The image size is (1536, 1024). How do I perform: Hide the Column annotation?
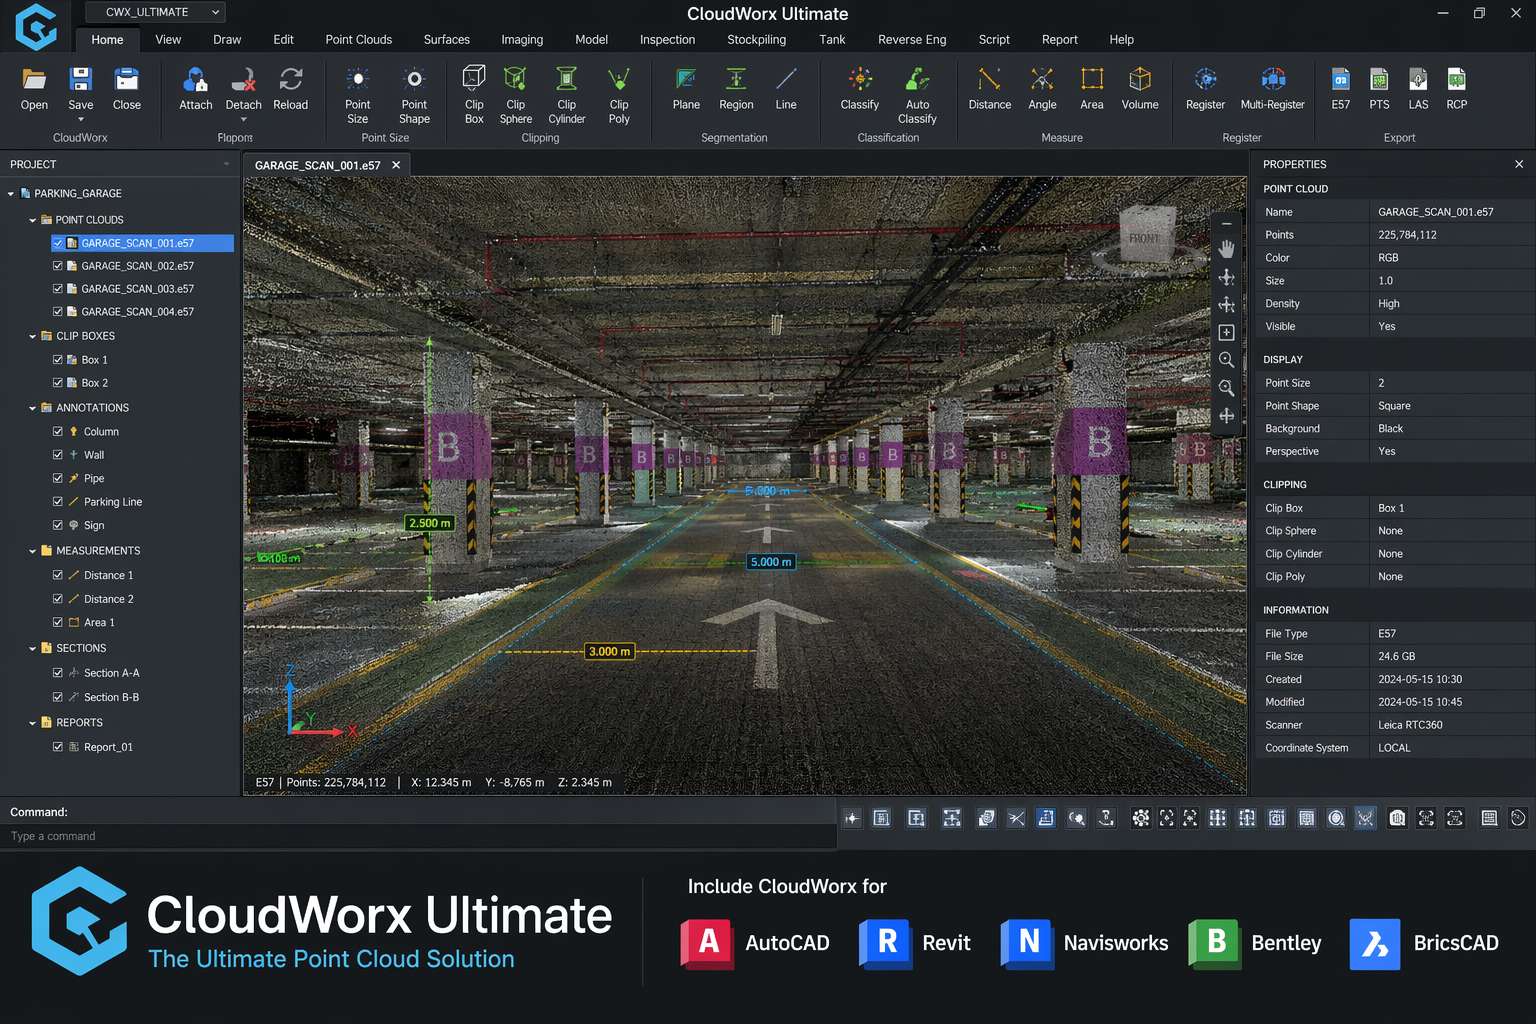(x=58, y=432)
